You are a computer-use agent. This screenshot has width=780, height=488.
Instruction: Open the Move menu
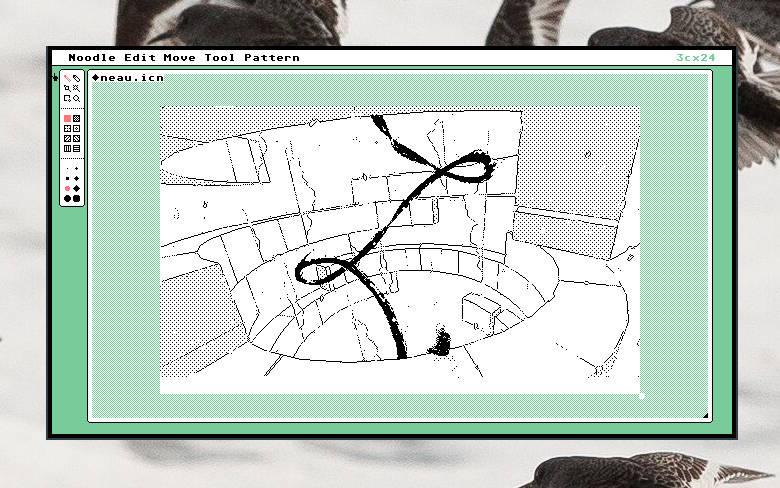pos(180,58)
